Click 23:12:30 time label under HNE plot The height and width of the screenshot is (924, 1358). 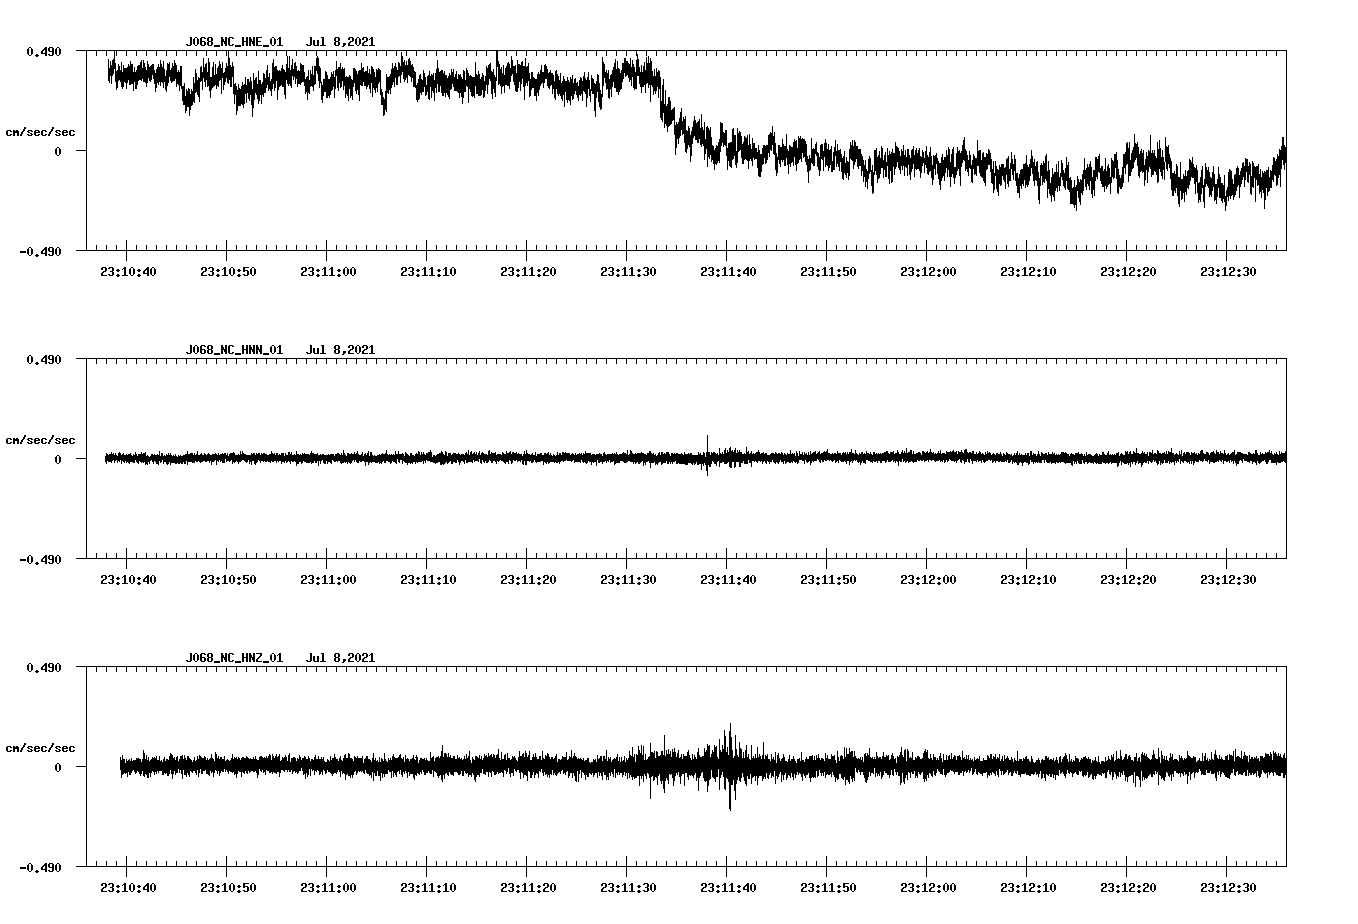[1228, 272]
